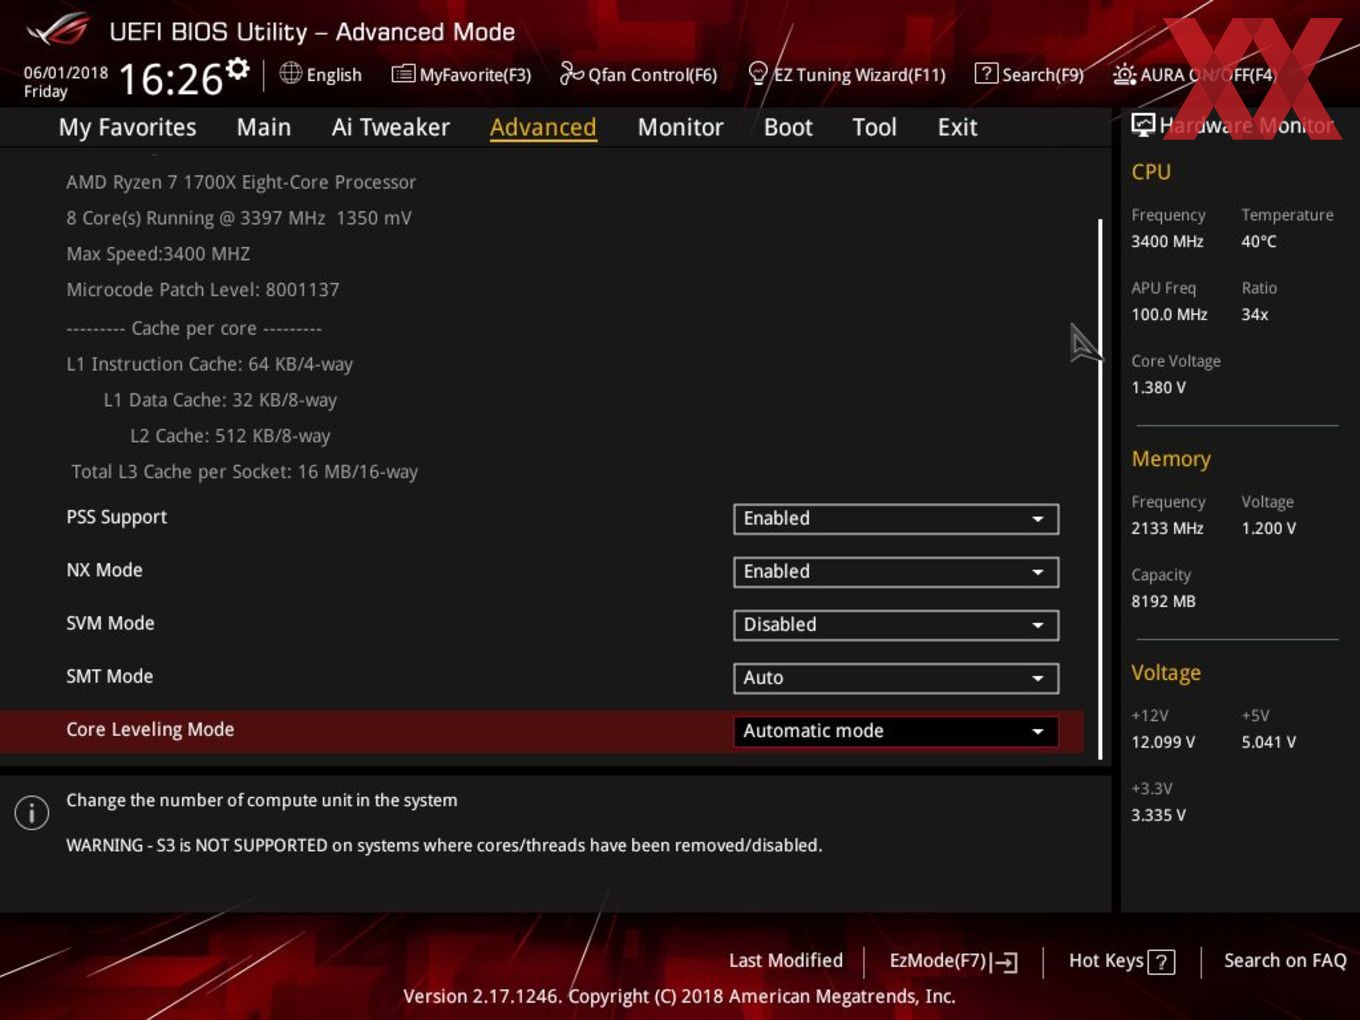
Task: Open the PSS Support dropdown
Action: 896,519
